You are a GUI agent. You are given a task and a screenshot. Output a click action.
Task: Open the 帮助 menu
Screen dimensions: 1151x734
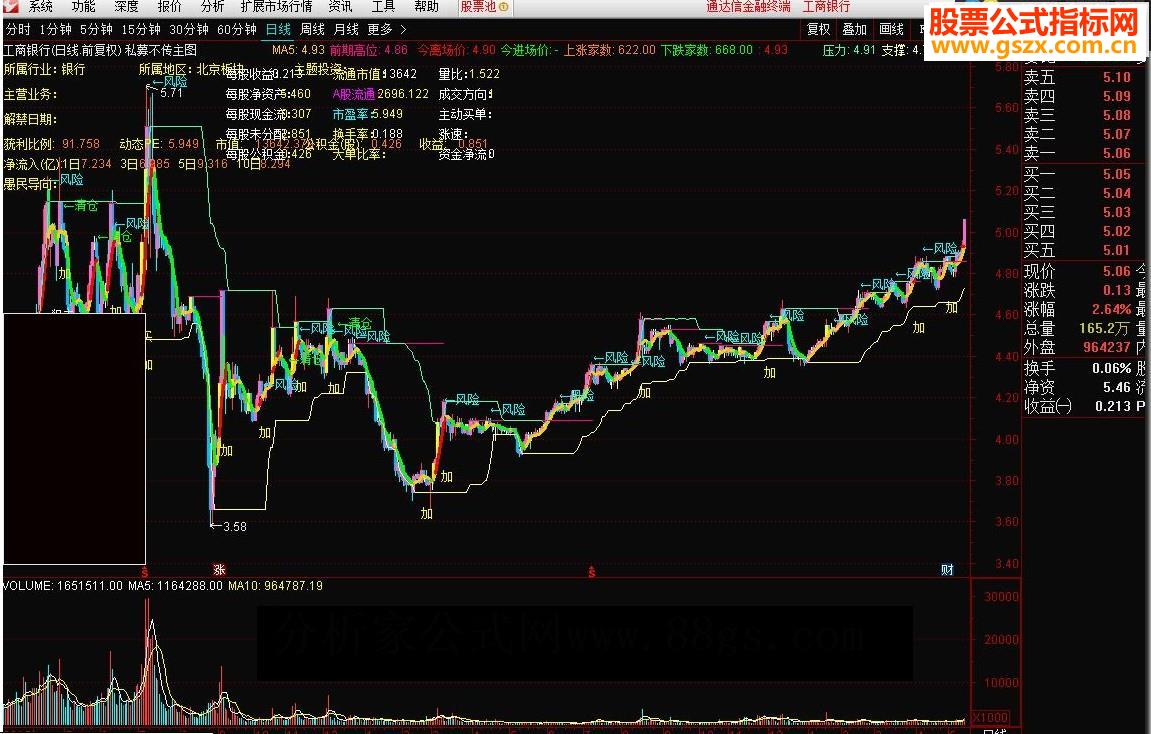426,7
